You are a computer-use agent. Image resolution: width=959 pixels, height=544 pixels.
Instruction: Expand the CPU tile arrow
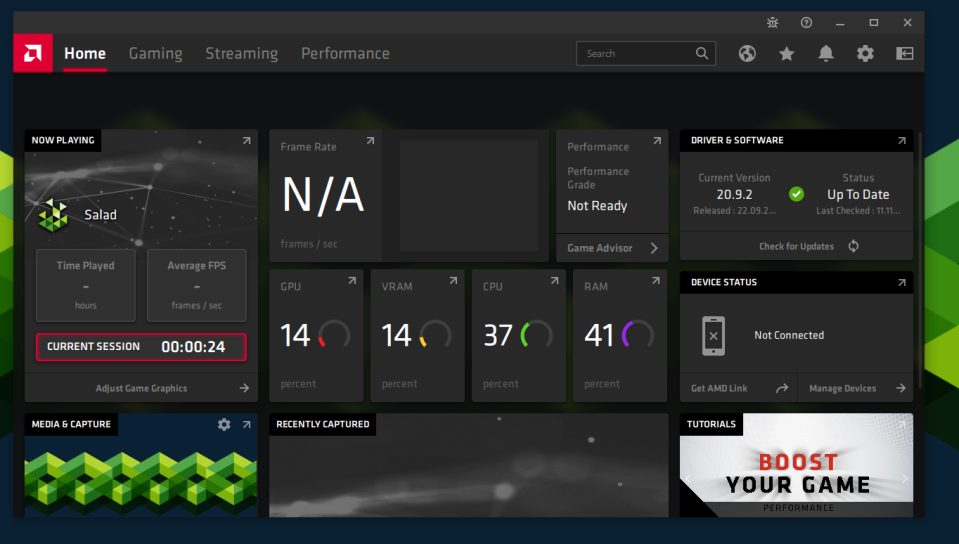(x=554, y=281)
